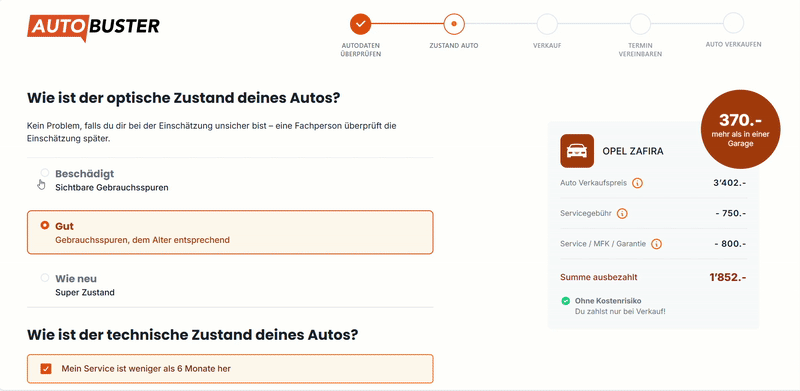The height and width of the screenshot is (391, 800).
Task: Click the Termin vereinbaren step label
Action: pos(640,50)
